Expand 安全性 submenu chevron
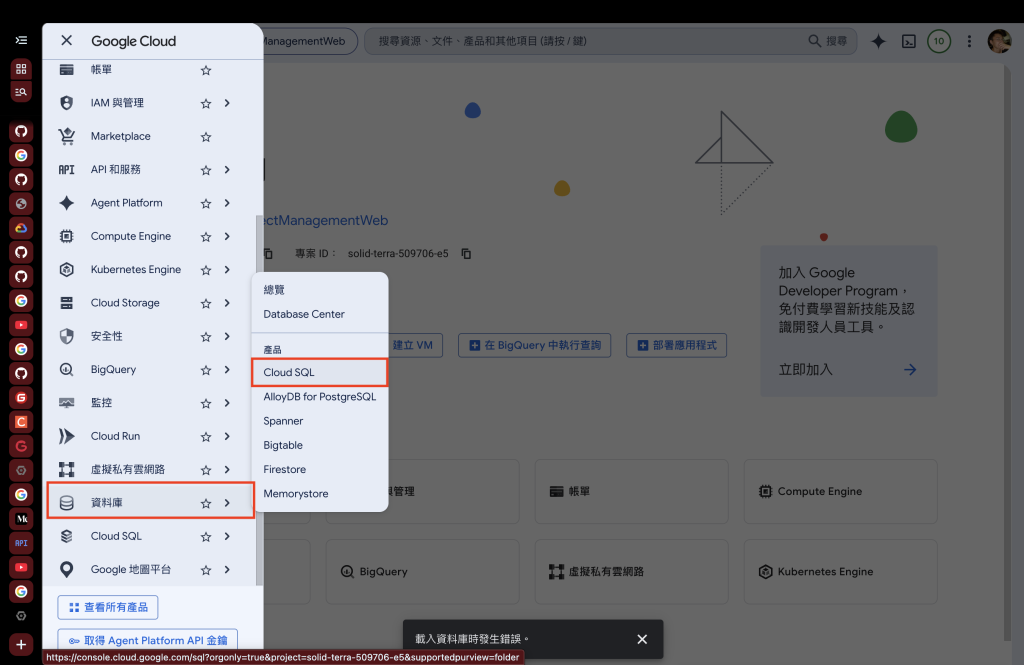 (227, 336)
